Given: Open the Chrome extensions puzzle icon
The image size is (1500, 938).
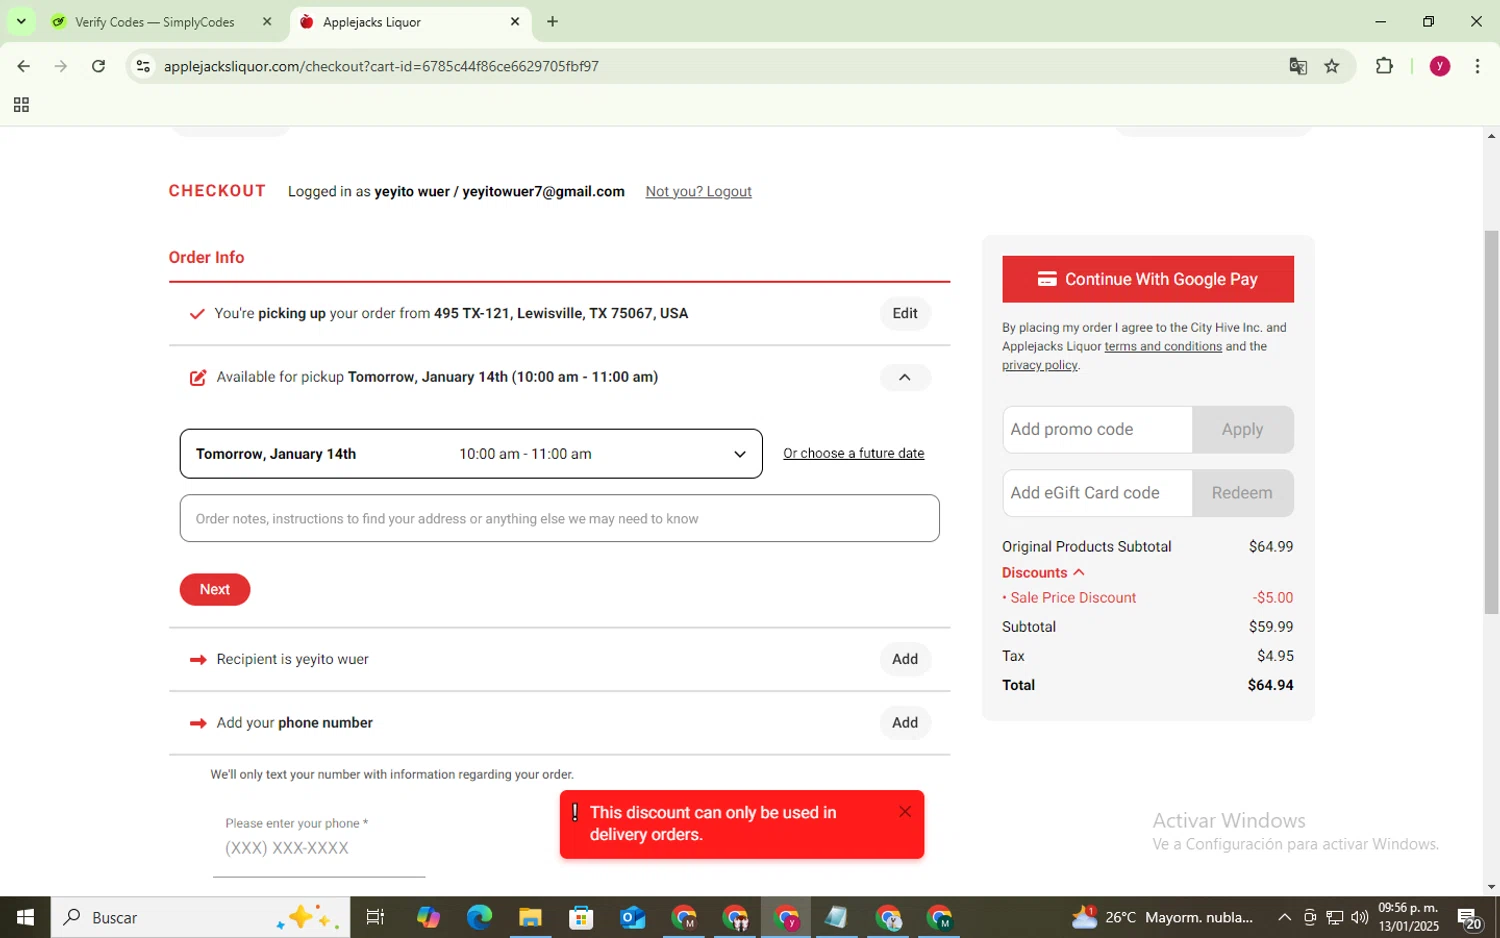Looking at the screenshot, I should (1384, 66).
